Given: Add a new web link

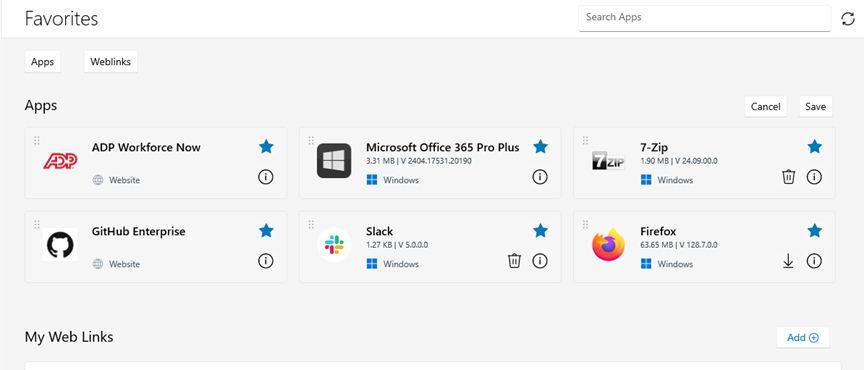Looking at the screenshot, I should point(803,337).
